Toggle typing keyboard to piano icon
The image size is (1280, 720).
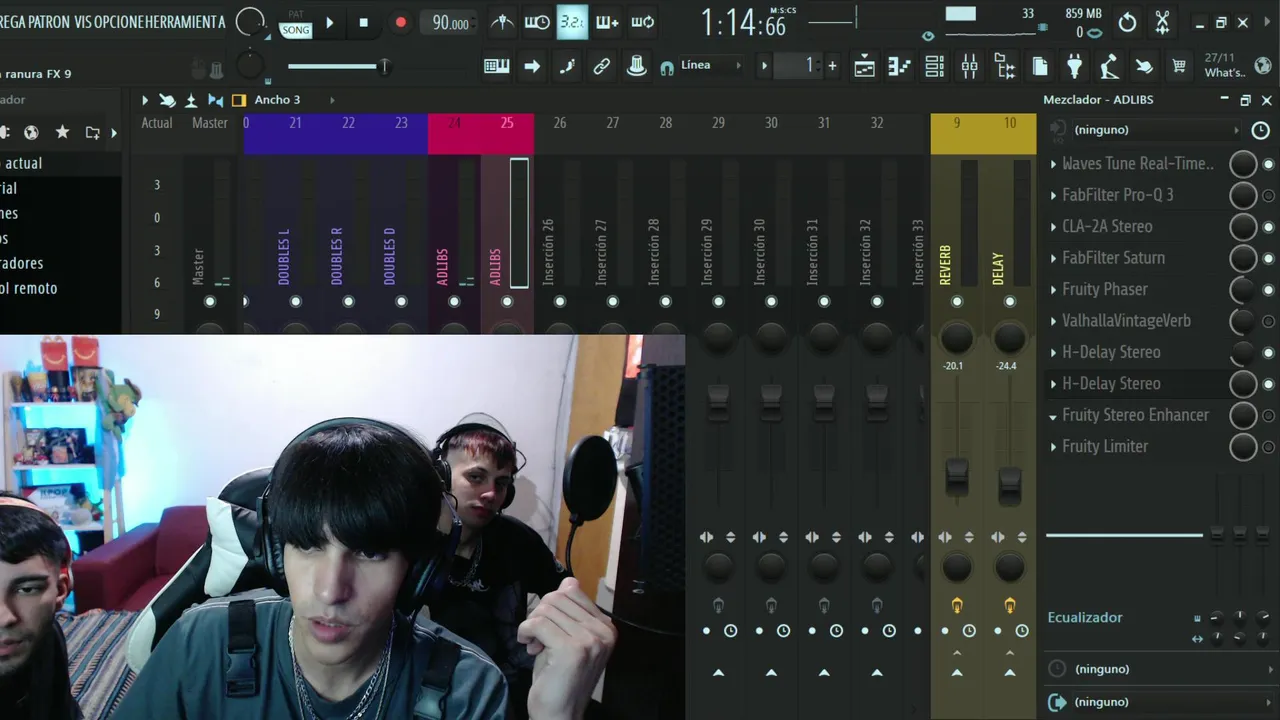pyautogui.click(x=497, y=66)
